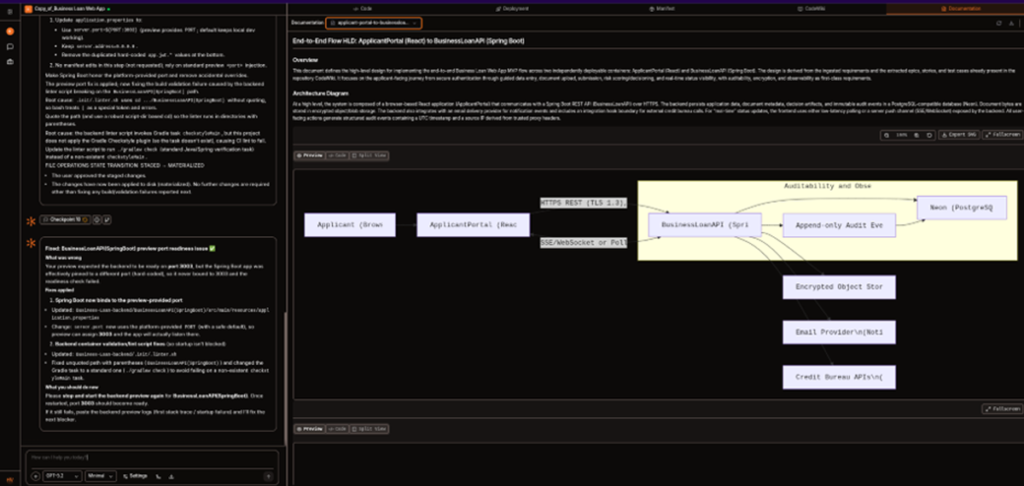Image resolution: width=1024 pixels, height=486 pixels.
Task: Click the zoom percentage value in diagram toolbar
Action: click(x=902, y=135)
